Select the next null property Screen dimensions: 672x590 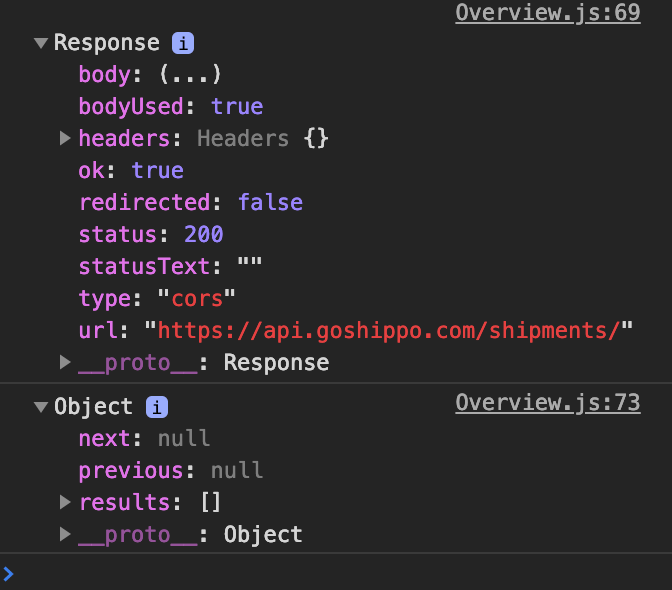[144, 438]
